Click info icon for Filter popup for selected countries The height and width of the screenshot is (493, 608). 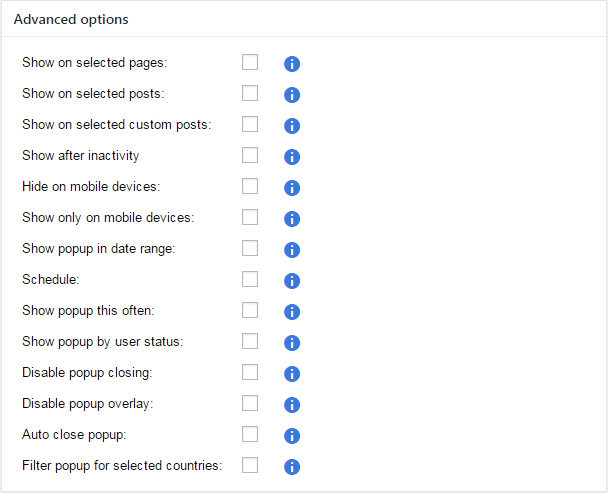point(292,467)
